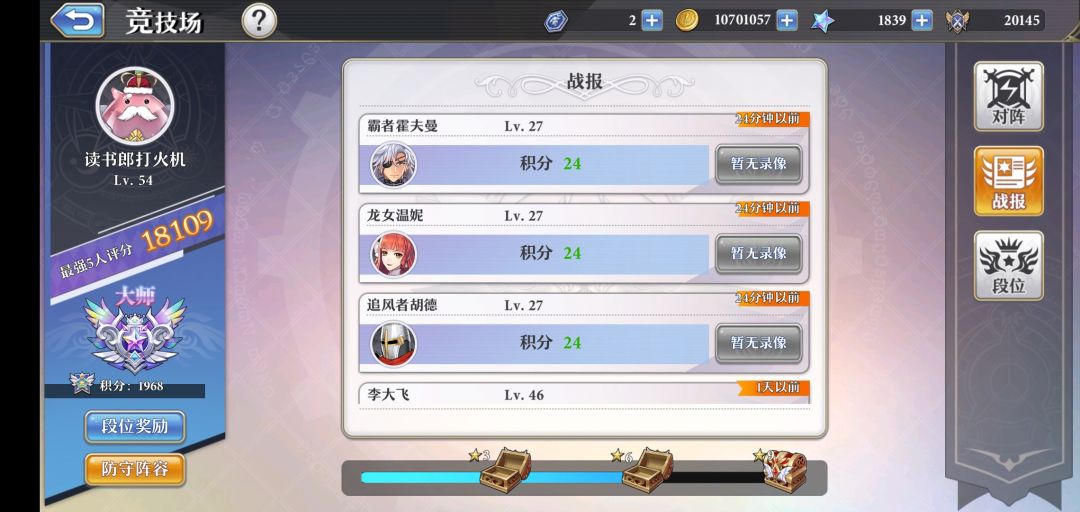Select the 战报 battle report tab

(1008, 181)
